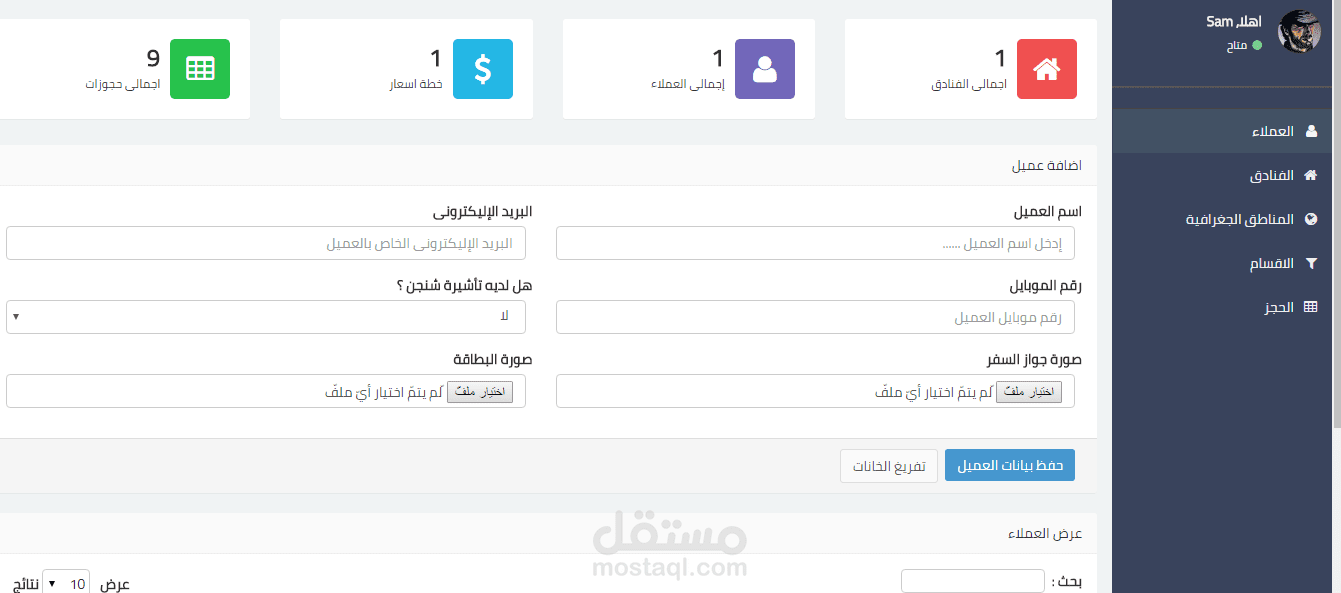Screen dimensions: 1341x593
Task: Click the تفريغ الخانات clear button
Action: click(888, 464)
